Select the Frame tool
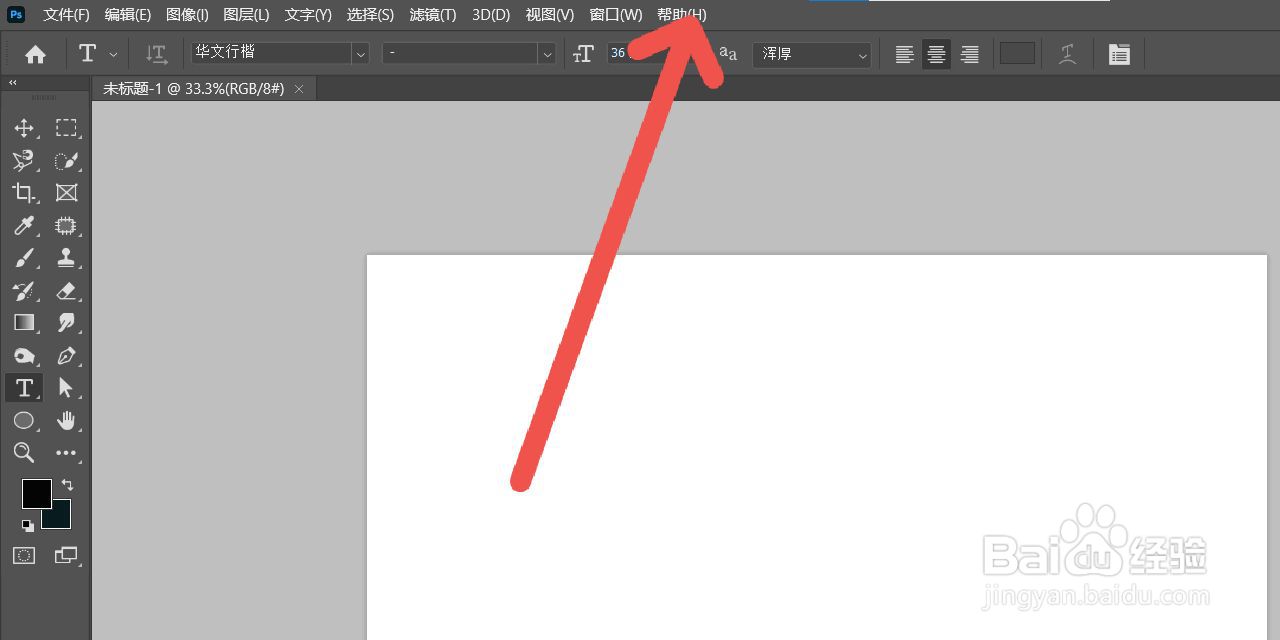Image resolution: width=1280 pixels, height=640 pixels. (x=66, y=193)
